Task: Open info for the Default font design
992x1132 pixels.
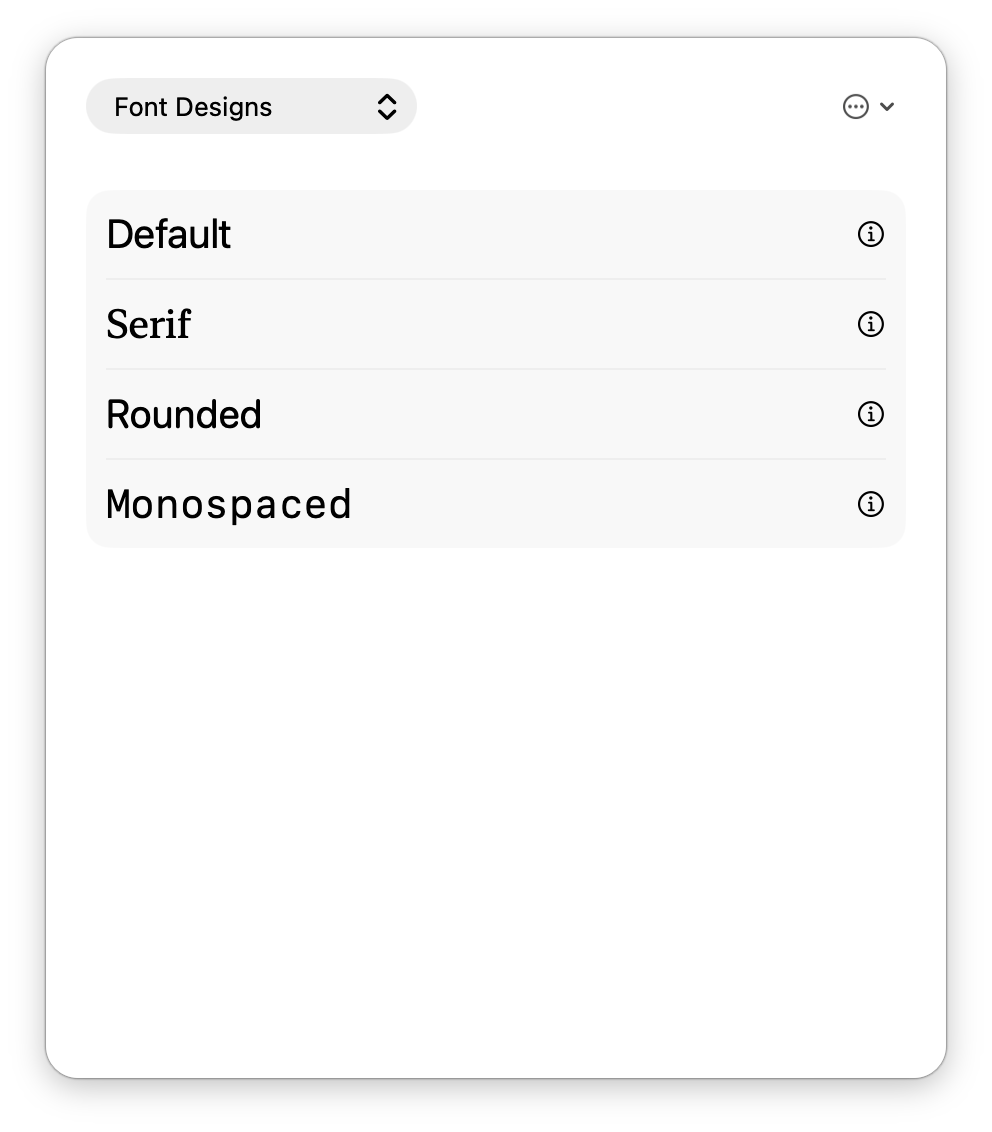Action: pyautogui.click(x=870, y=234)
